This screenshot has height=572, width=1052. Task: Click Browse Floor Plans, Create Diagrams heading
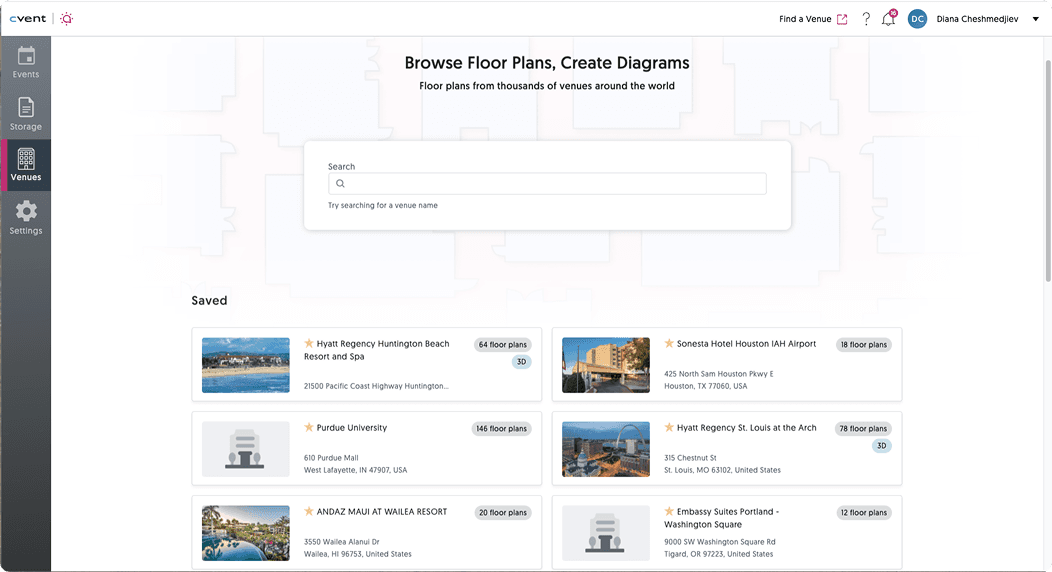(x=547, y=63)
